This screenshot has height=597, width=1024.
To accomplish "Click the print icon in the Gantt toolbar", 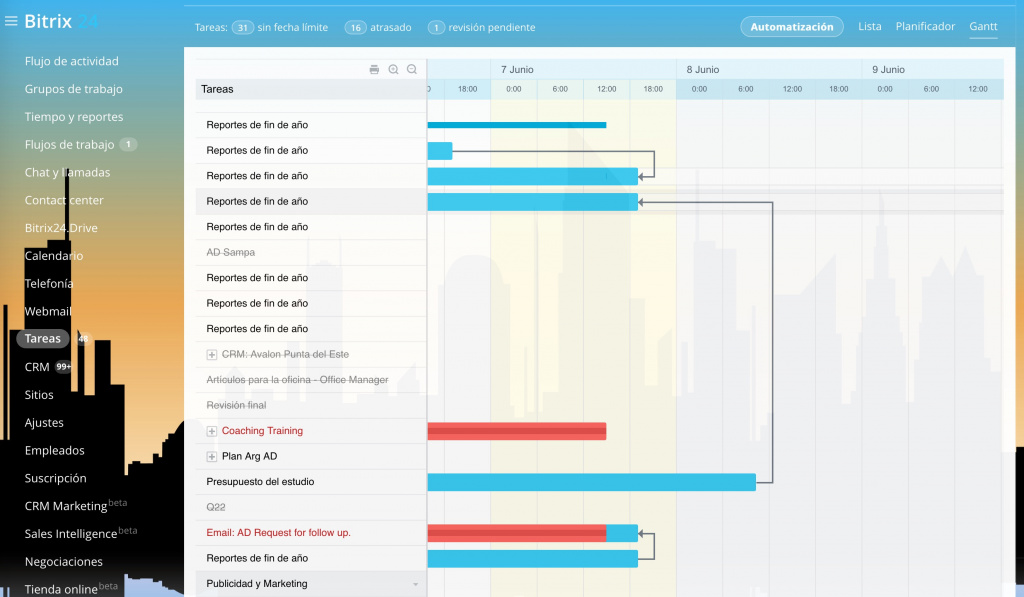I will coord(374,69).
